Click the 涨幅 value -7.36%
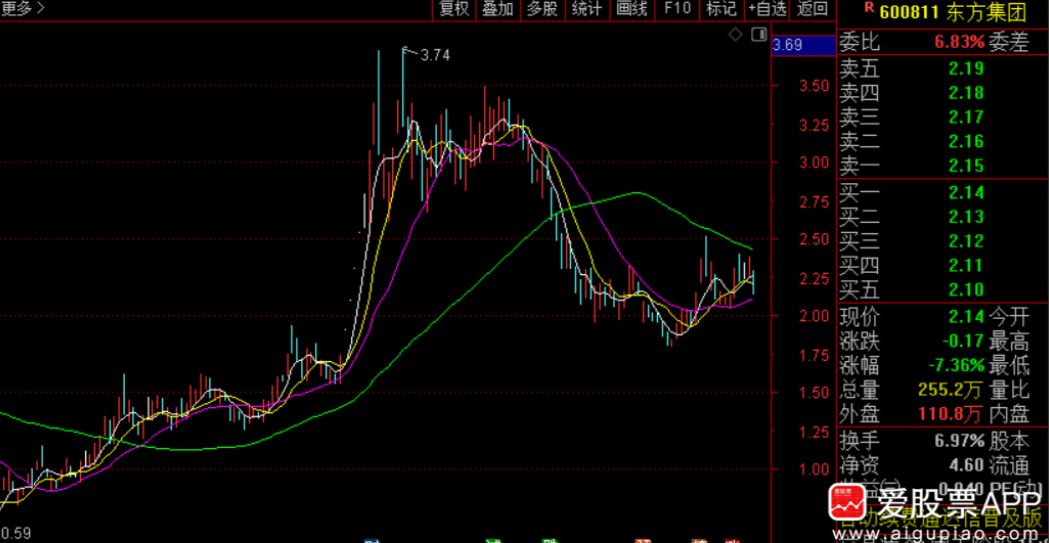The height and width of the screenshot is (543, 1049). pos(957,366)
